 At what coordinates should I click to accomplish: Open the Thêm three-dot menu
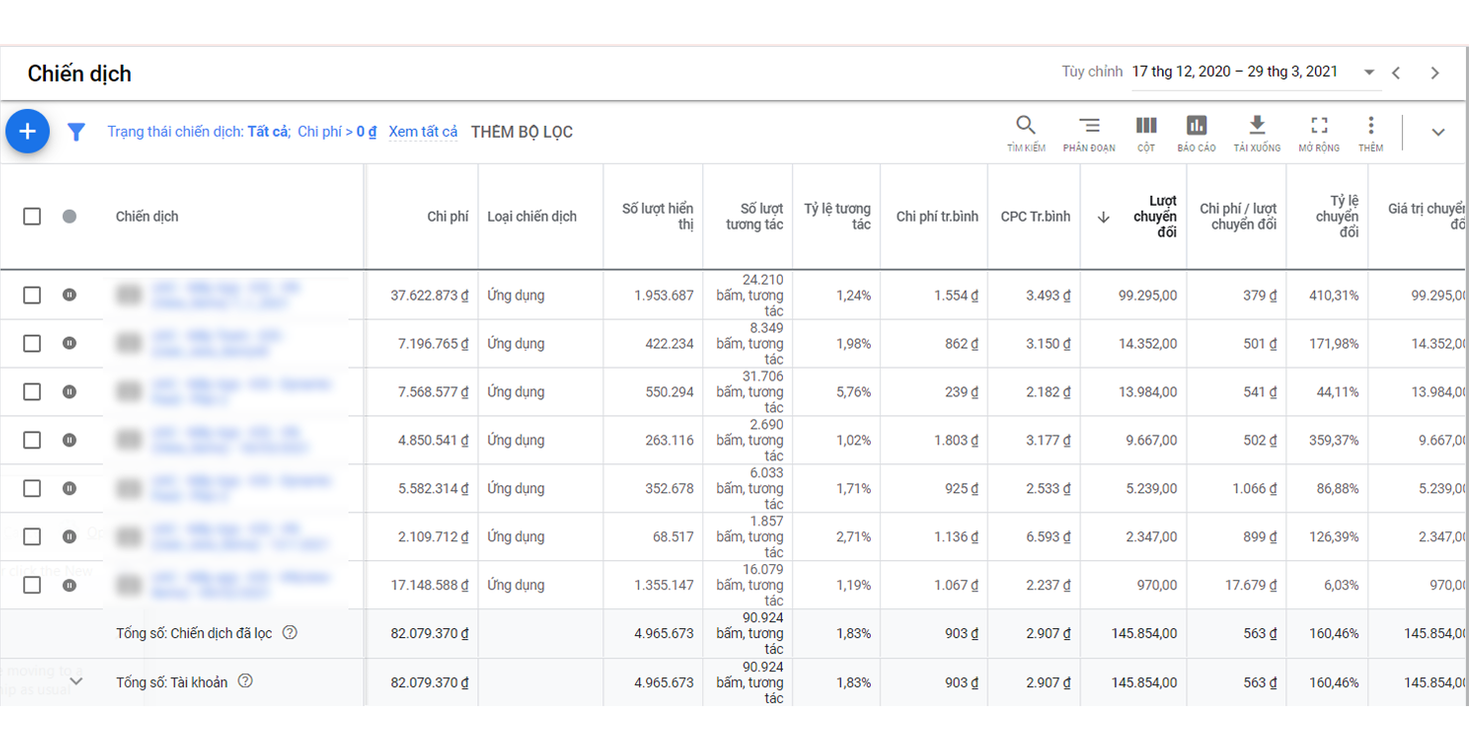[x=1370, y=132]
